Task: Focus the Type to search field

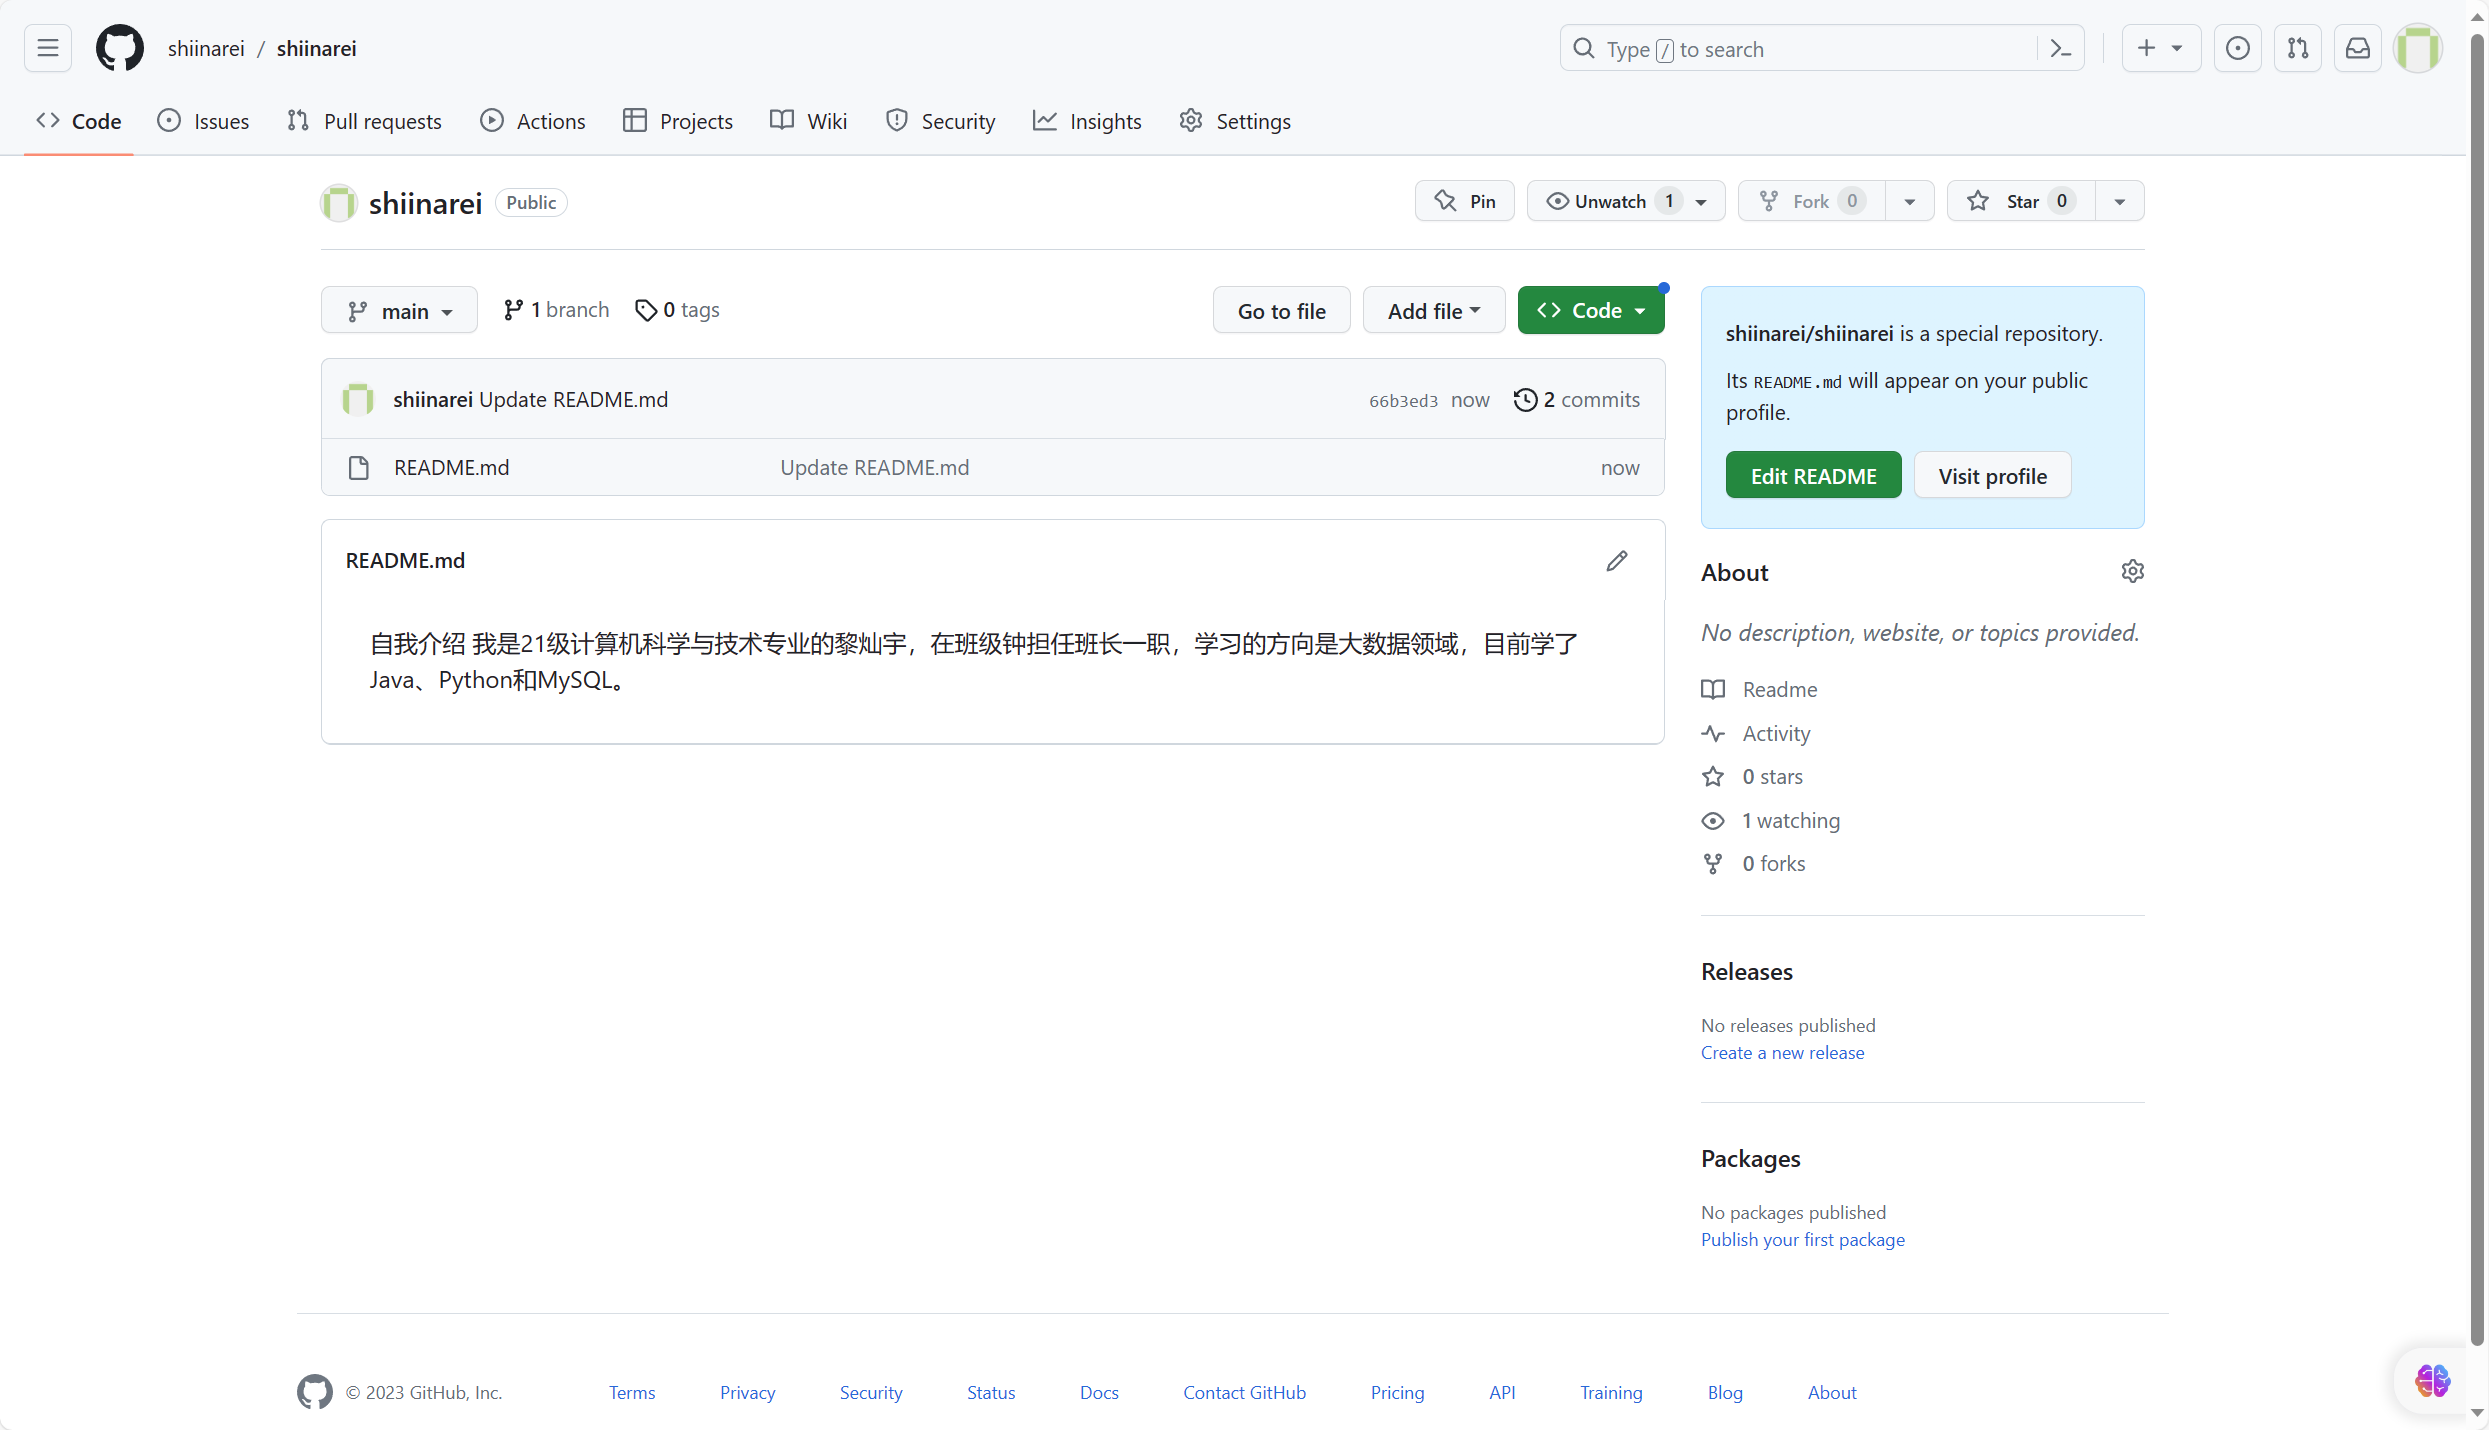Action: click(1800, 49)
